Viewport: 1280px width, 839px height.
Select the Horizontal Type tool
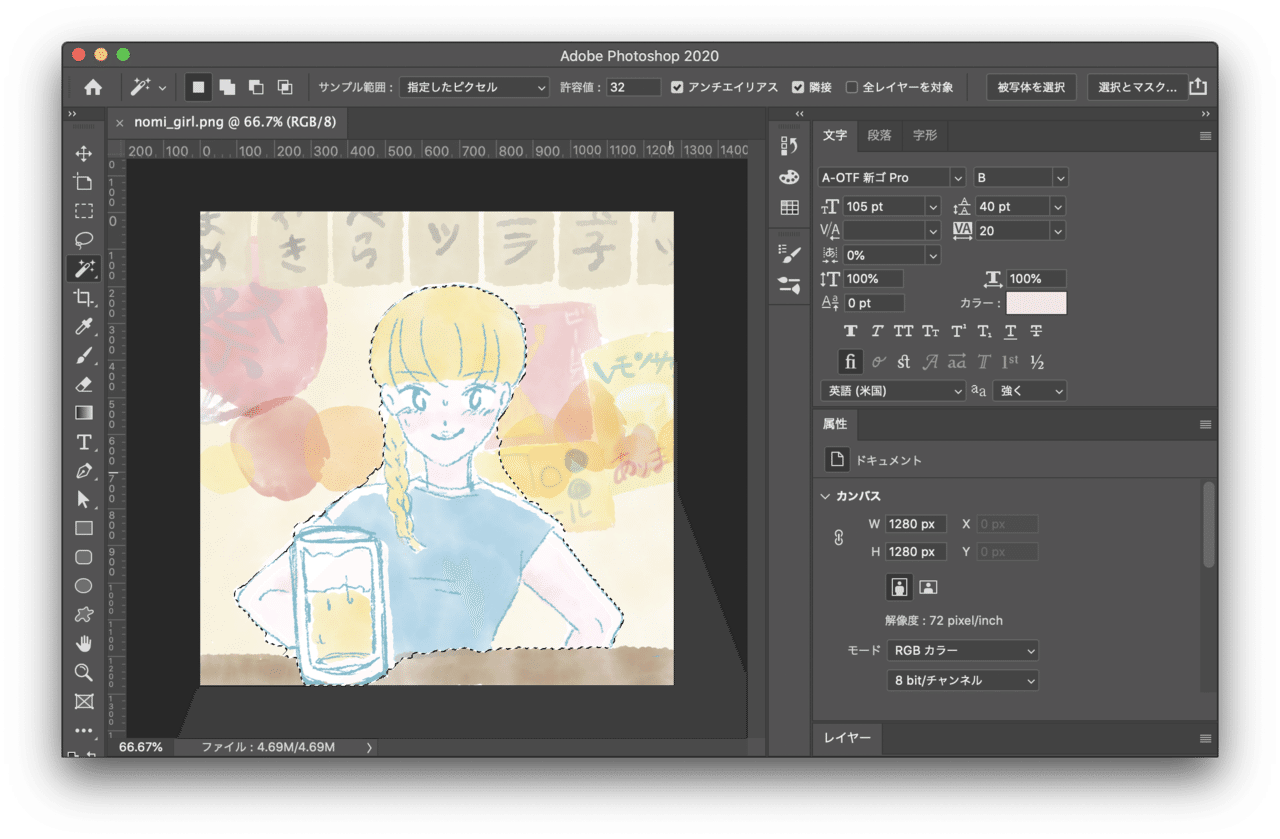(84, 441)
